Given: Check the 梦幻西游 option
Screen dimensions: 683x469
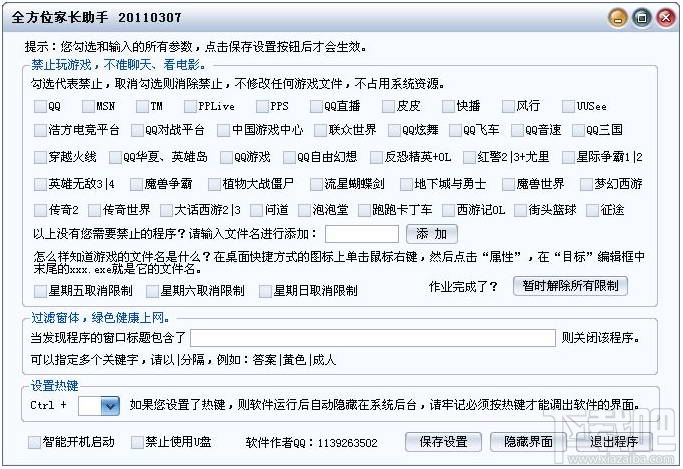Looking at the screenshot, I should click(586, 184).
